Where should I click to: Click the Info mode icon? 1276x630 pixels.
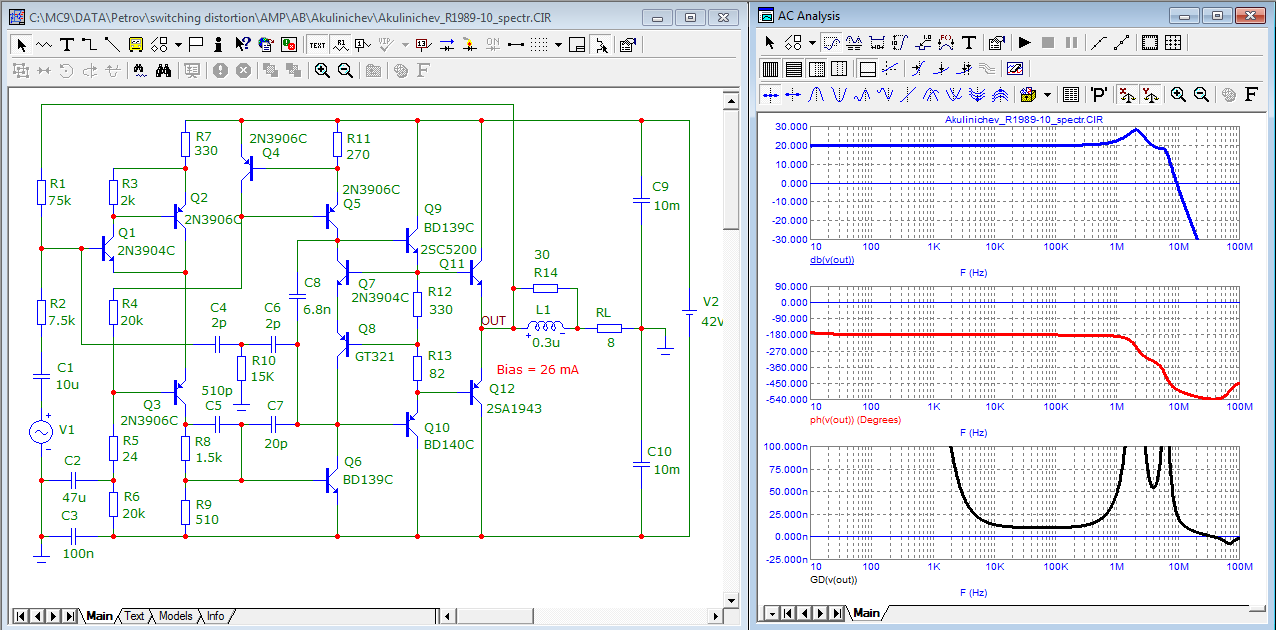point(219,44)
